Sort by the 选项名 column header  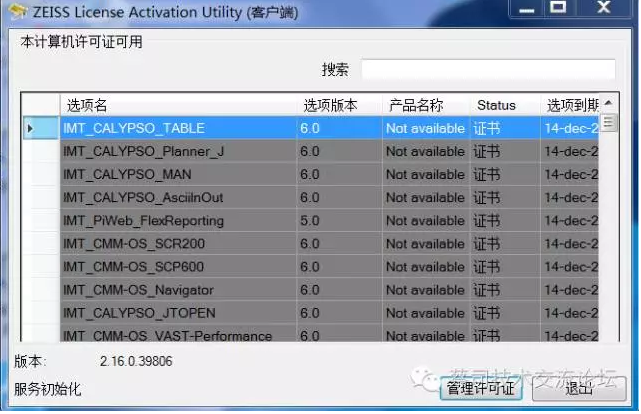click(178, 105)
